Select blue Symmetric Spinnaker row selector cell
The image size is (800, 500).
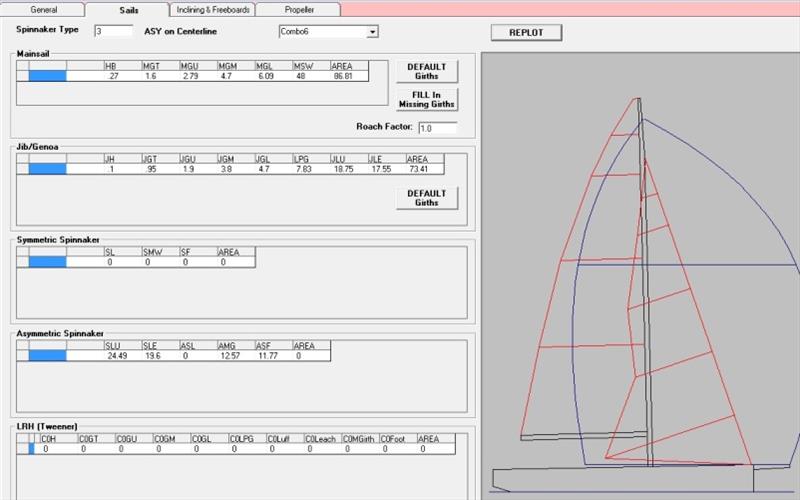tap(47, 262)
